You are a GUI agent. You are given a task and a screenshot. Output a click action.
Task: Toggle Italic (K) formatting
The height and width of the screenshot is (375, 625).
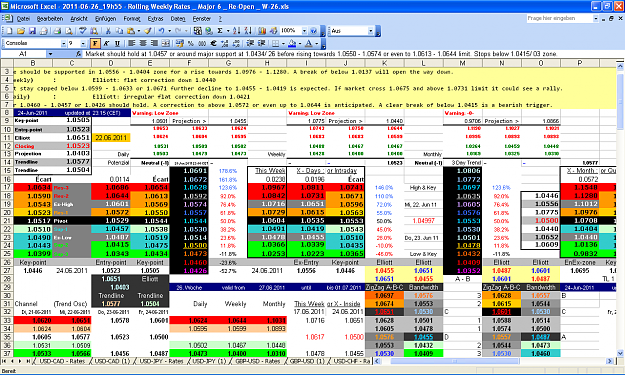tap(106, 43)
